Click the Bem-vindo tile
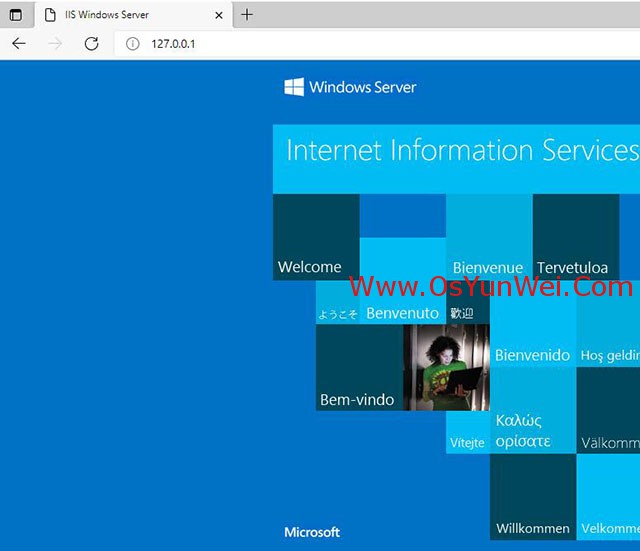 360,367
